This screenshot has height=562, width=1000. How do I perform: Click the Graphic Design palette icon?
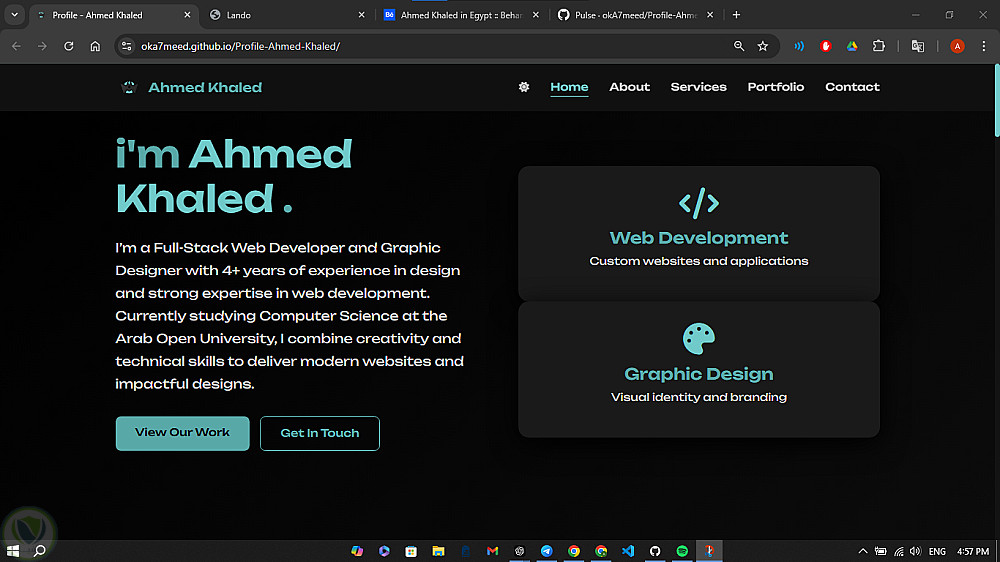point(698,338)
